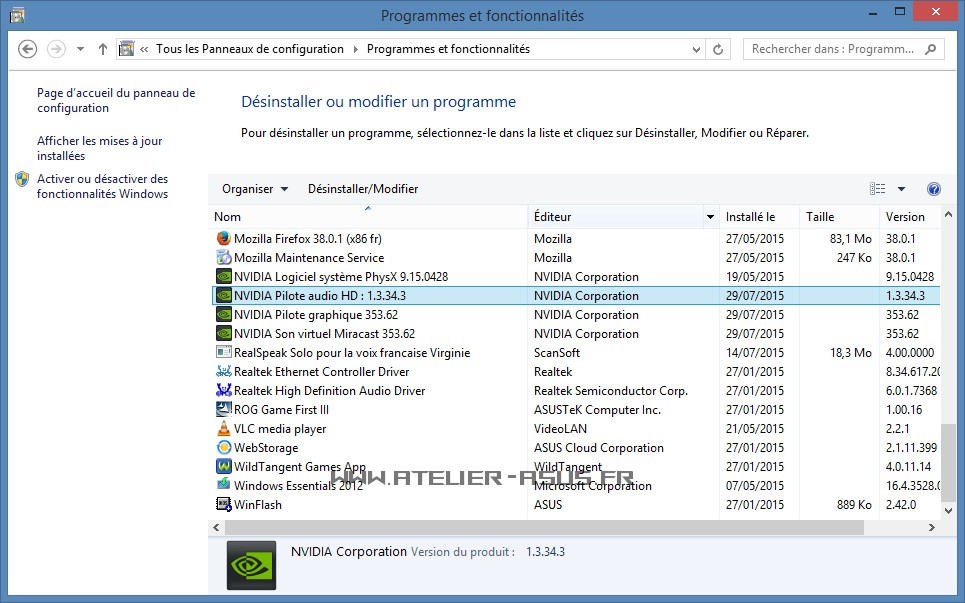The width and height of the screenshot is (965, 603).
Task: Open Afficher les mises à jour installées
Action: [99, 148]
